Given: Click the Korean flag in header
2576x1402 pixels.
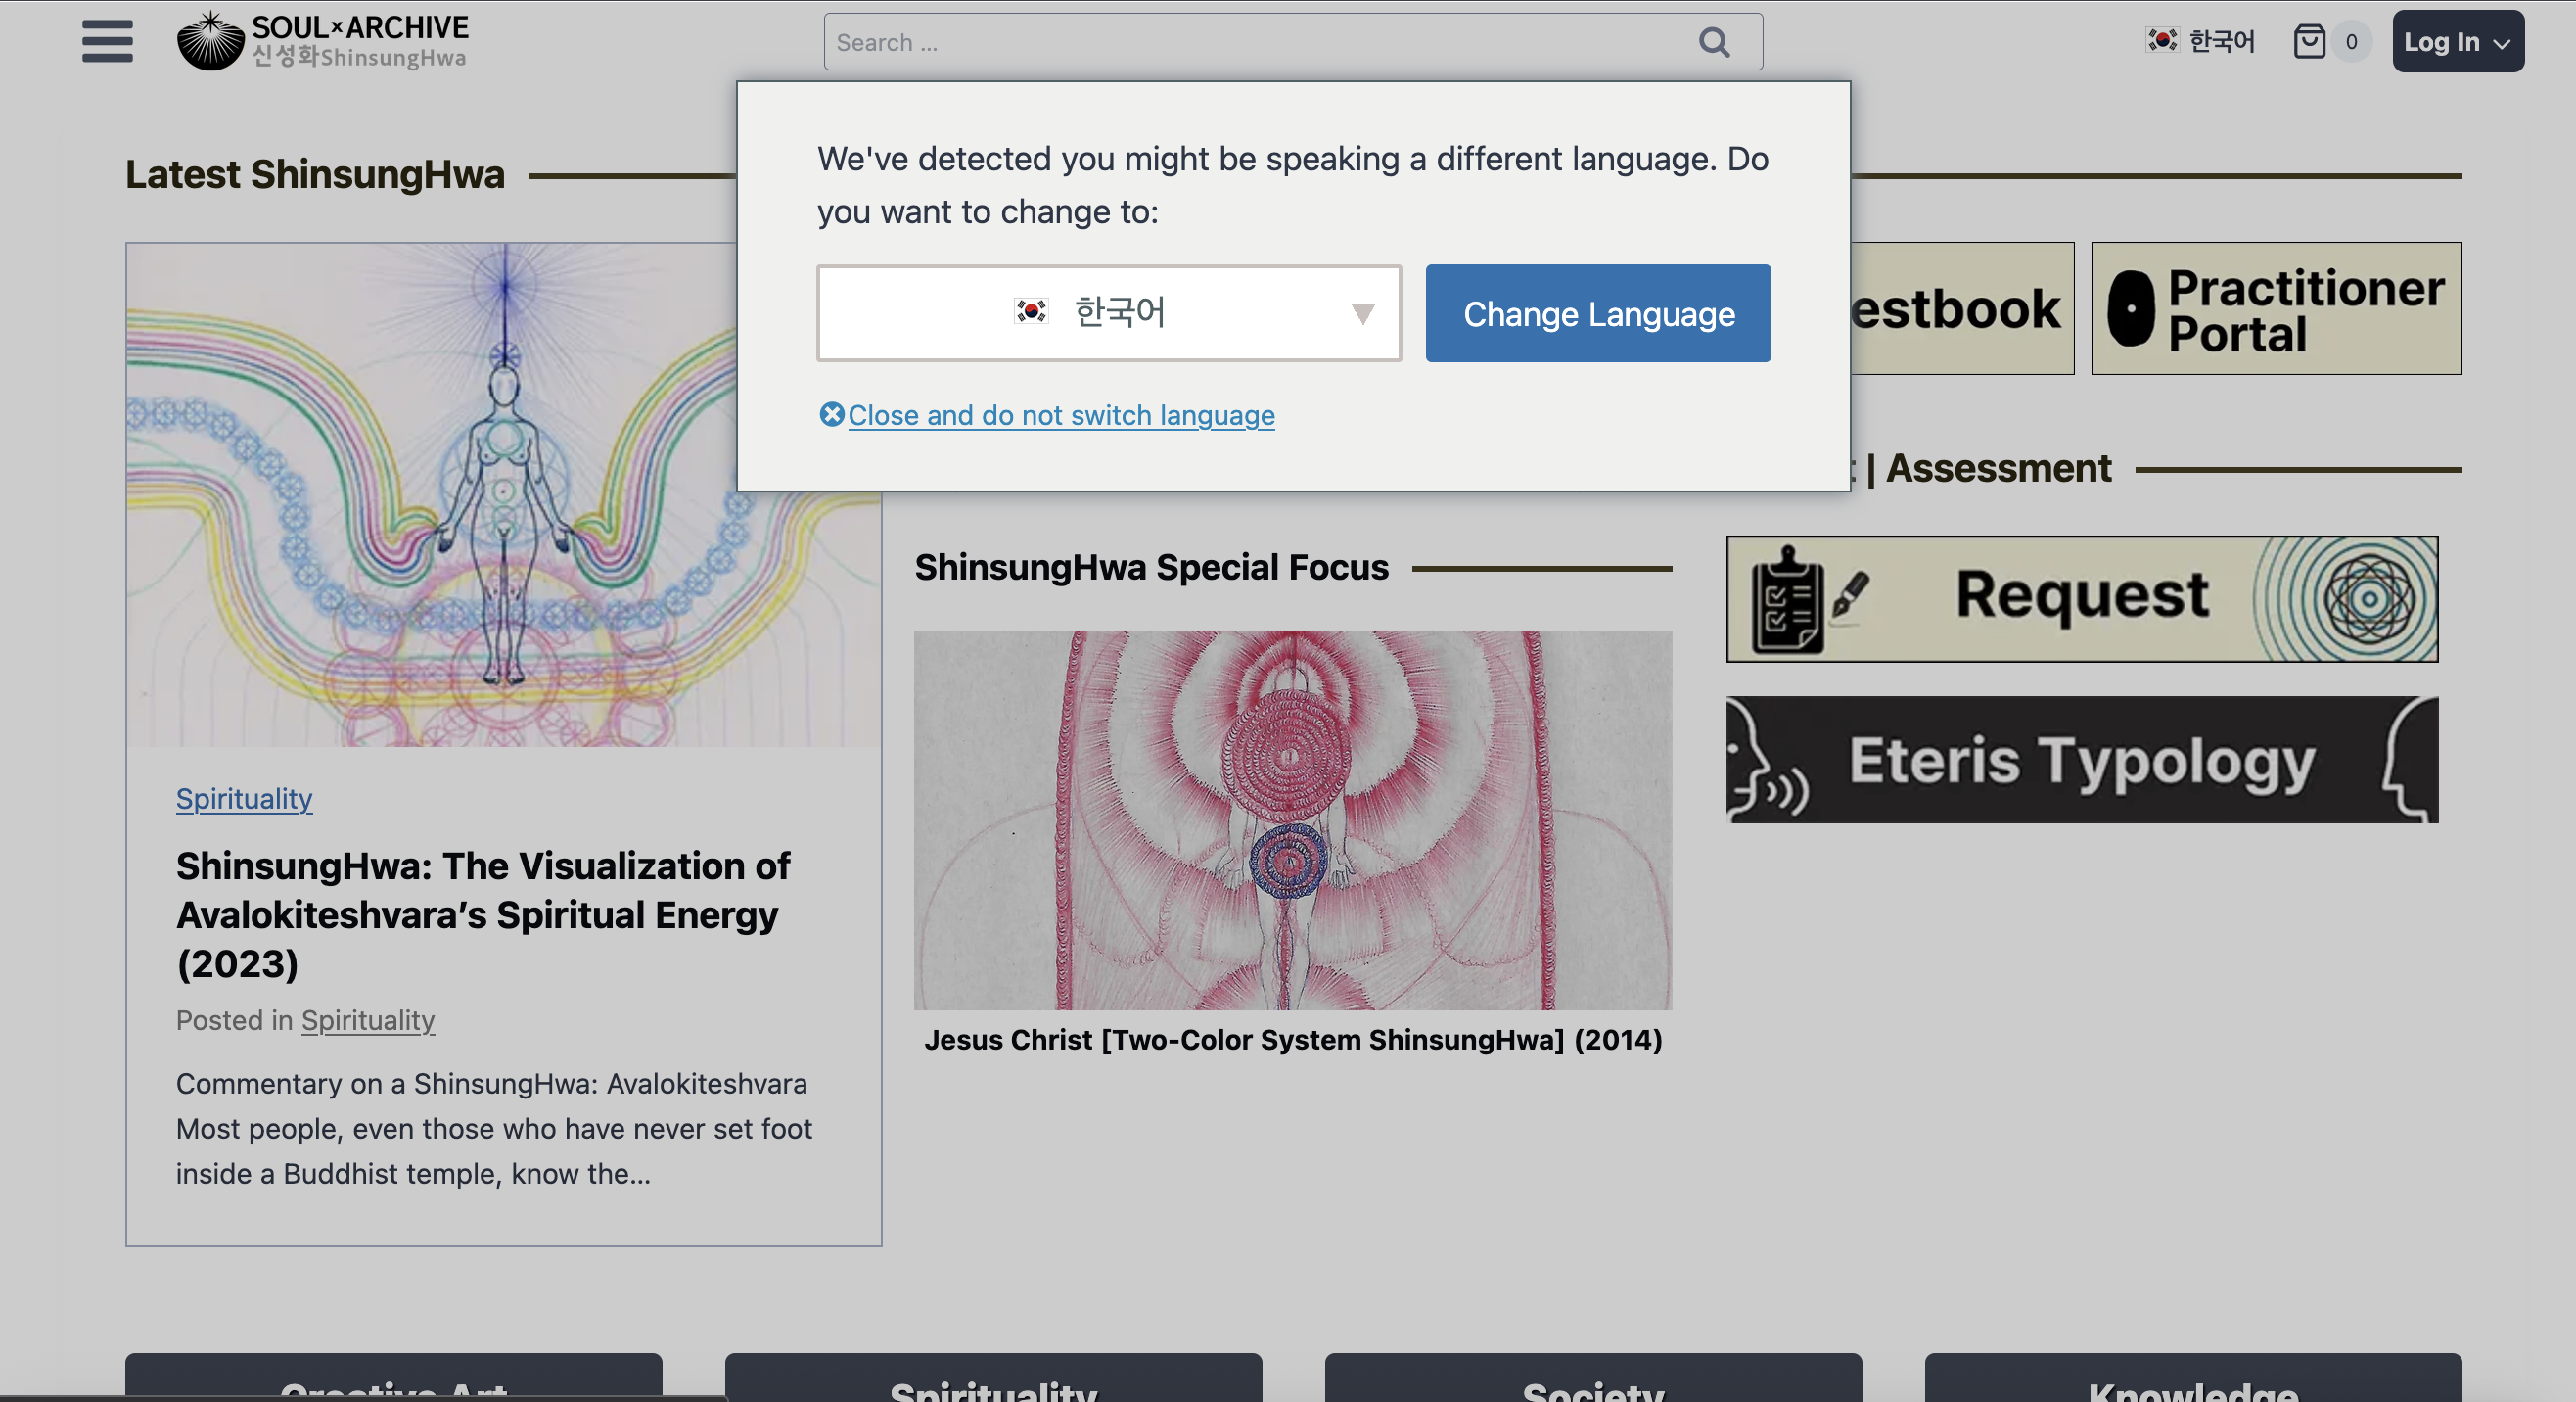Looking at the screenshot, I should (x=2161, y=41).
